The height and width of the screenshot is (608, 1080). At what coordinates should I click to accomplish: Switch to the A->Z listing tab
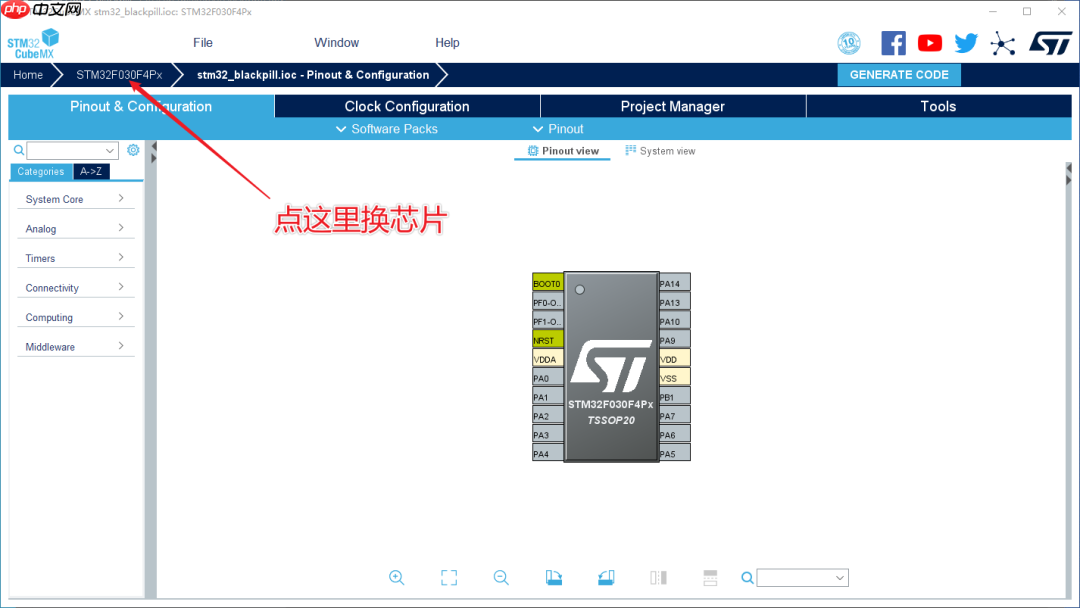tap(91, 171)
